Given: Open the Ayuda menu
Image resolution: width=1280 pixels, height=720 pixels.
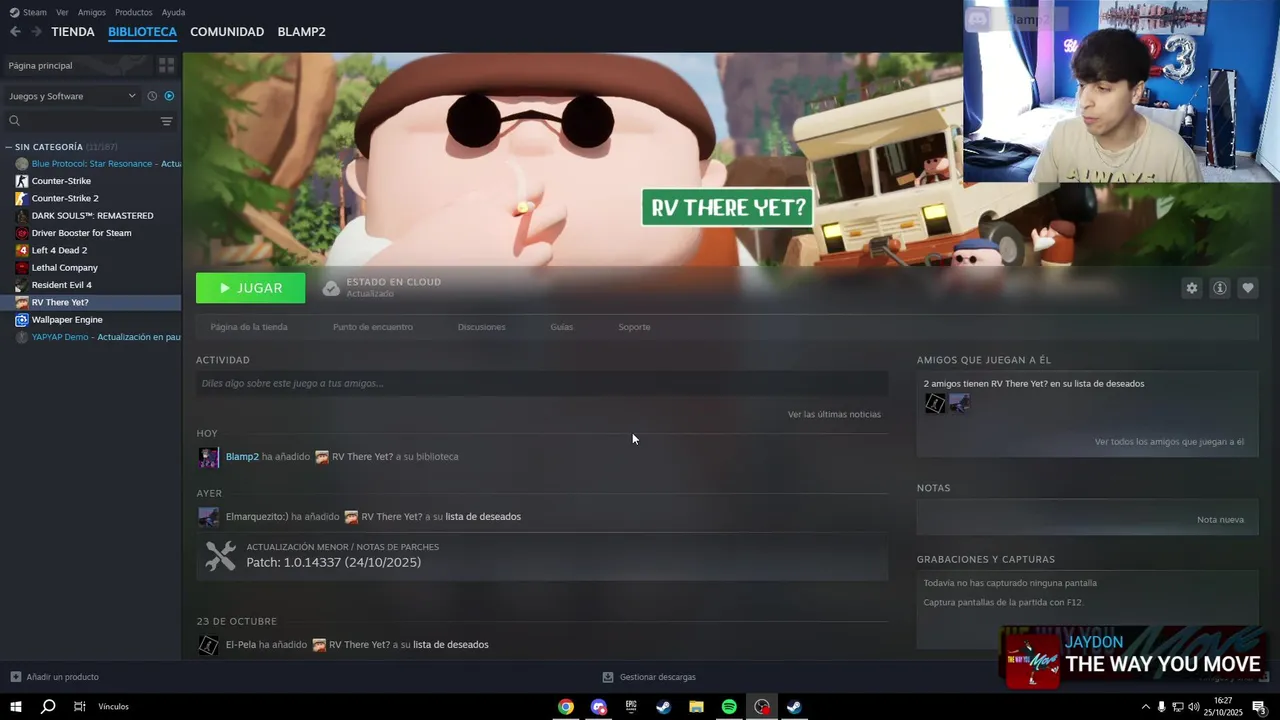Looking at the screenshot, I should click(173, 12).
